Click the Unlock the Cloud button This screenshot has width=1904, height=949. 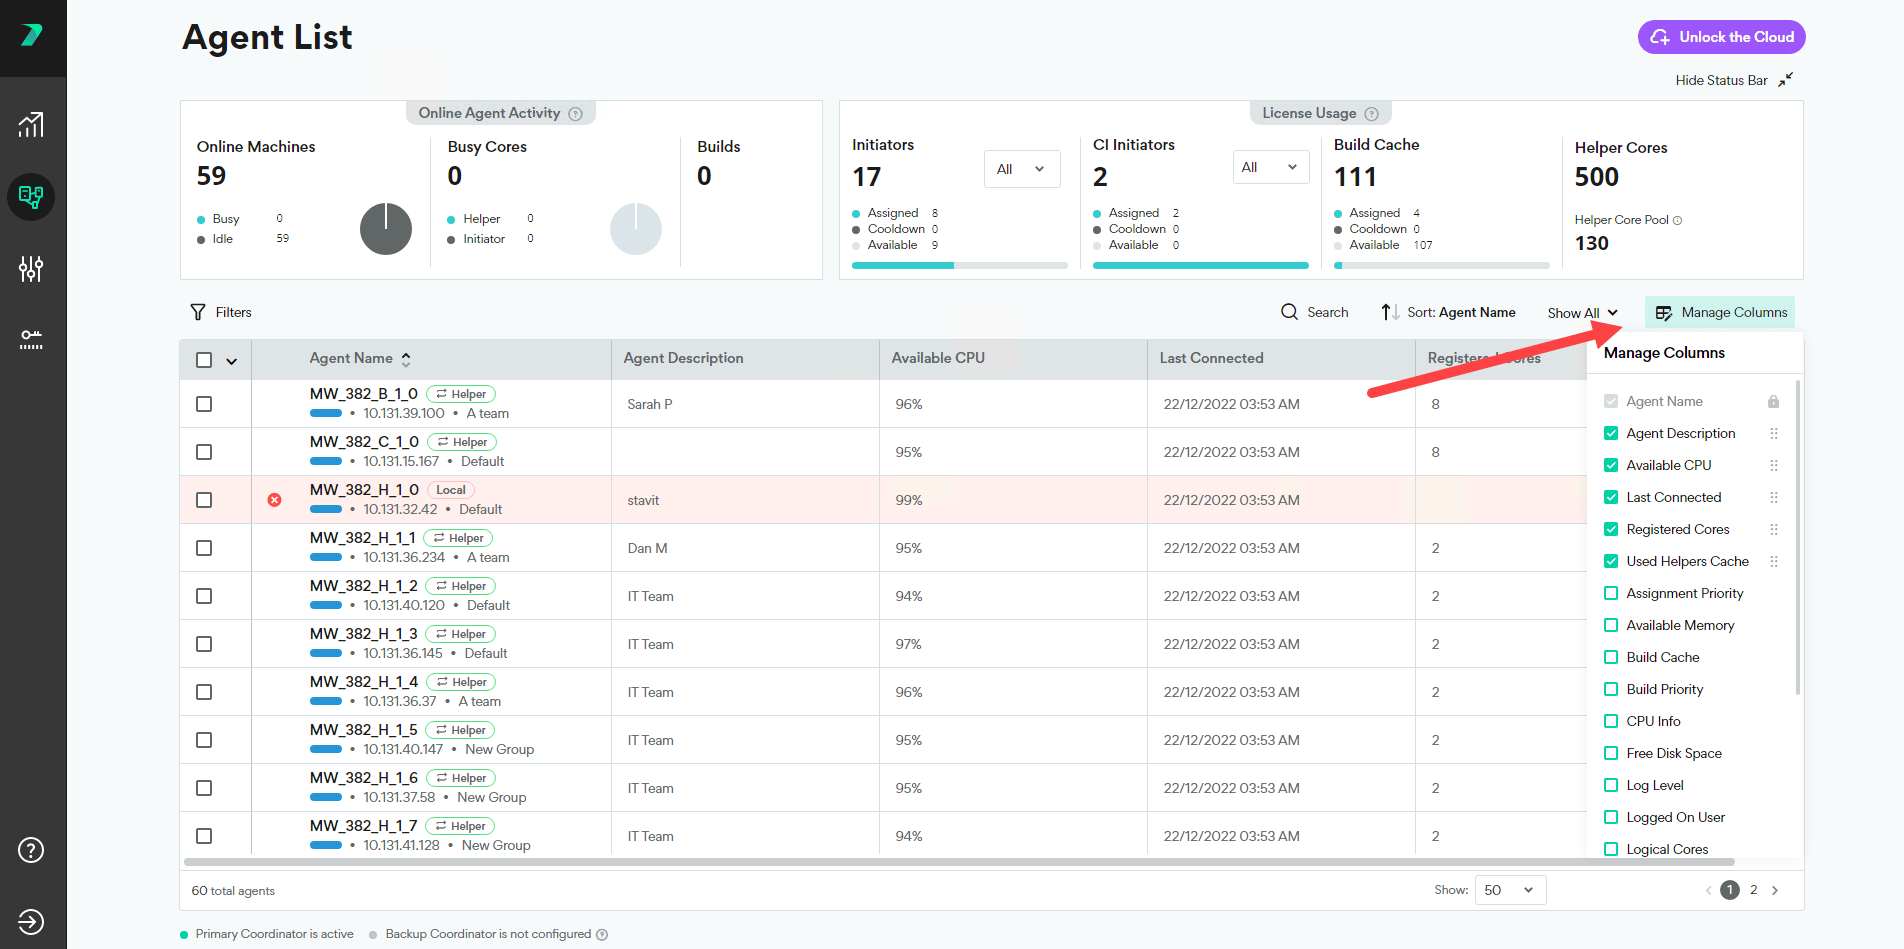click(x=1722, y=37)
